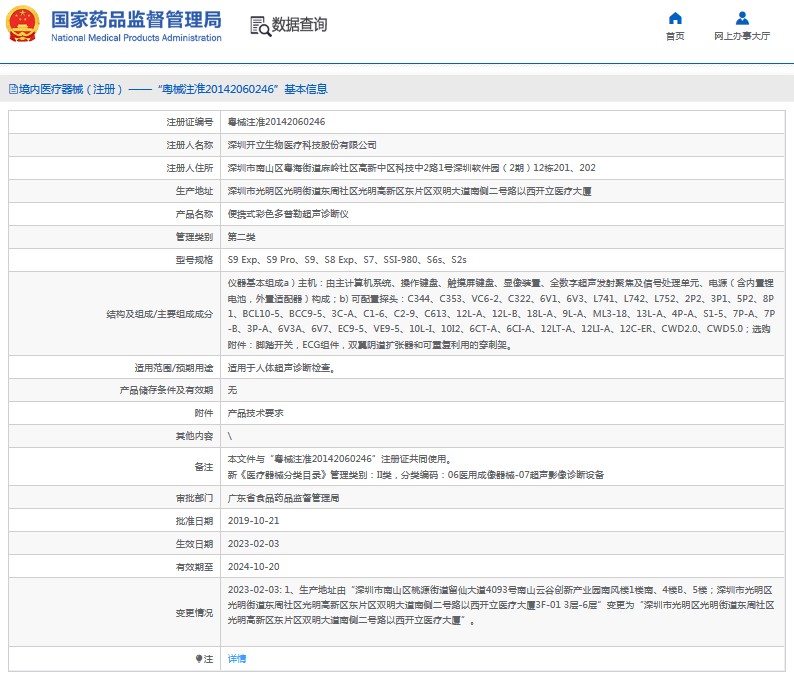Click the 无 storage condition value

tap(232, 390)
